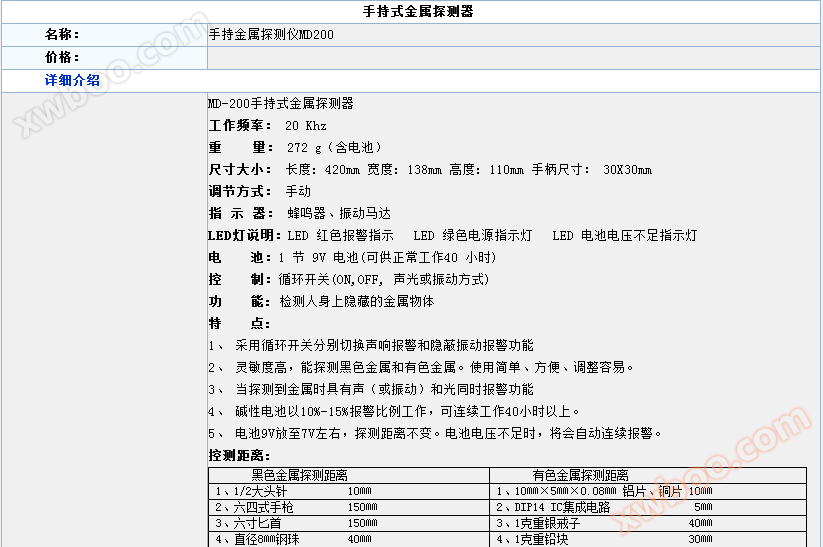Select the product name 手持金属探测仪MD200
823x547 pixels.
click(x=271, y=35)
